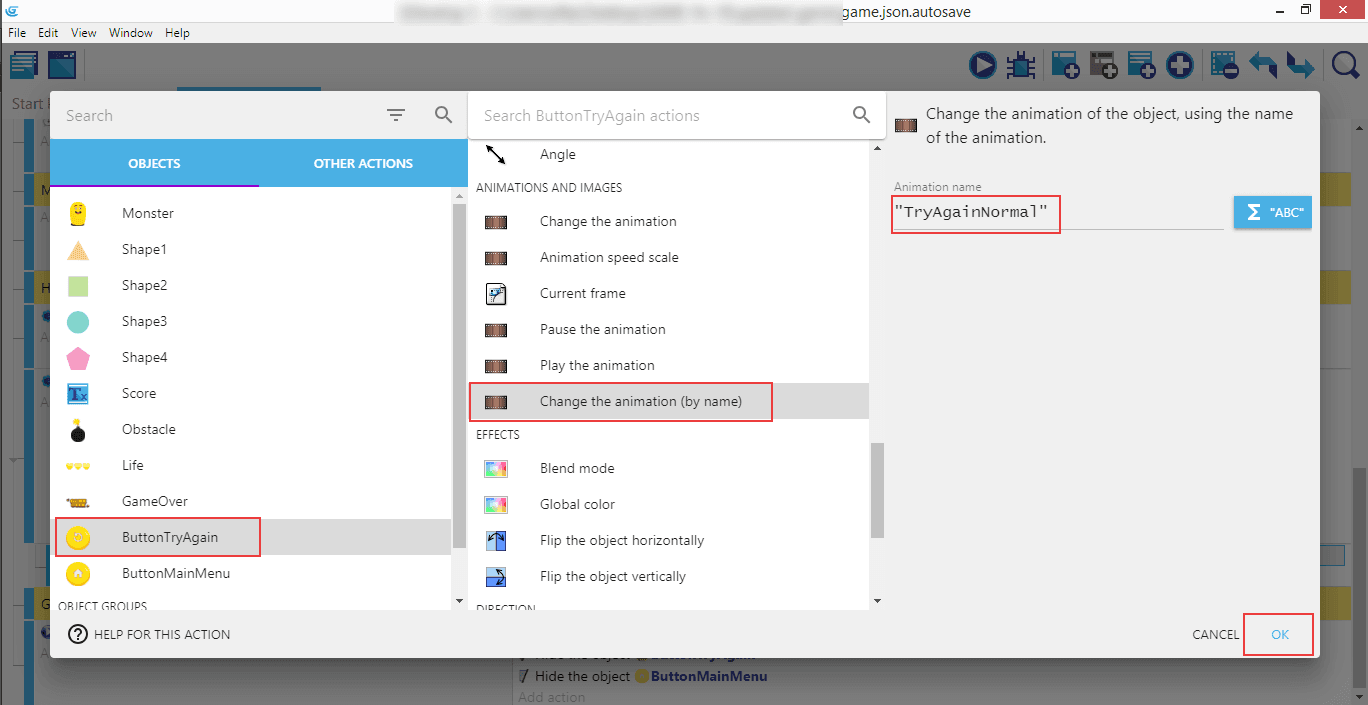The image size is (1368, 705).
Task: Click the help icon for this action
Action: click(78, 634)
